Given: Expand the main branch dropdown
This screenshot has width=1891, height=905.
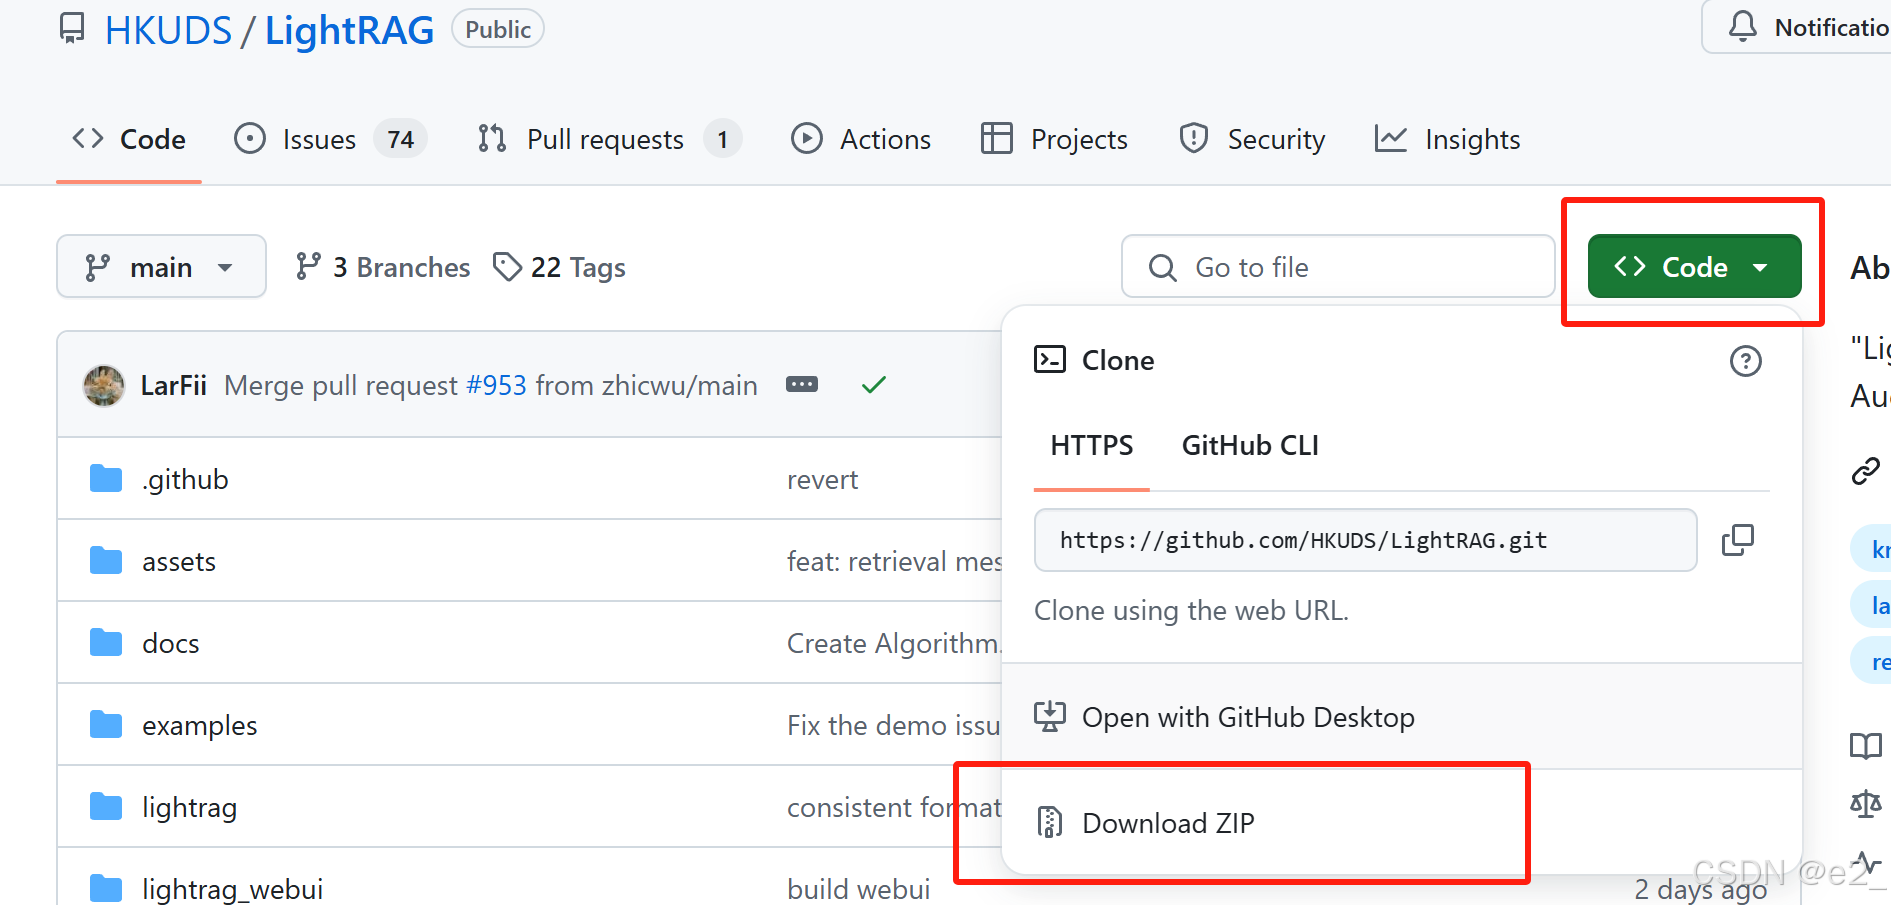Looking at the screenshot, I should pyautogui.click(x=161, y=266).
